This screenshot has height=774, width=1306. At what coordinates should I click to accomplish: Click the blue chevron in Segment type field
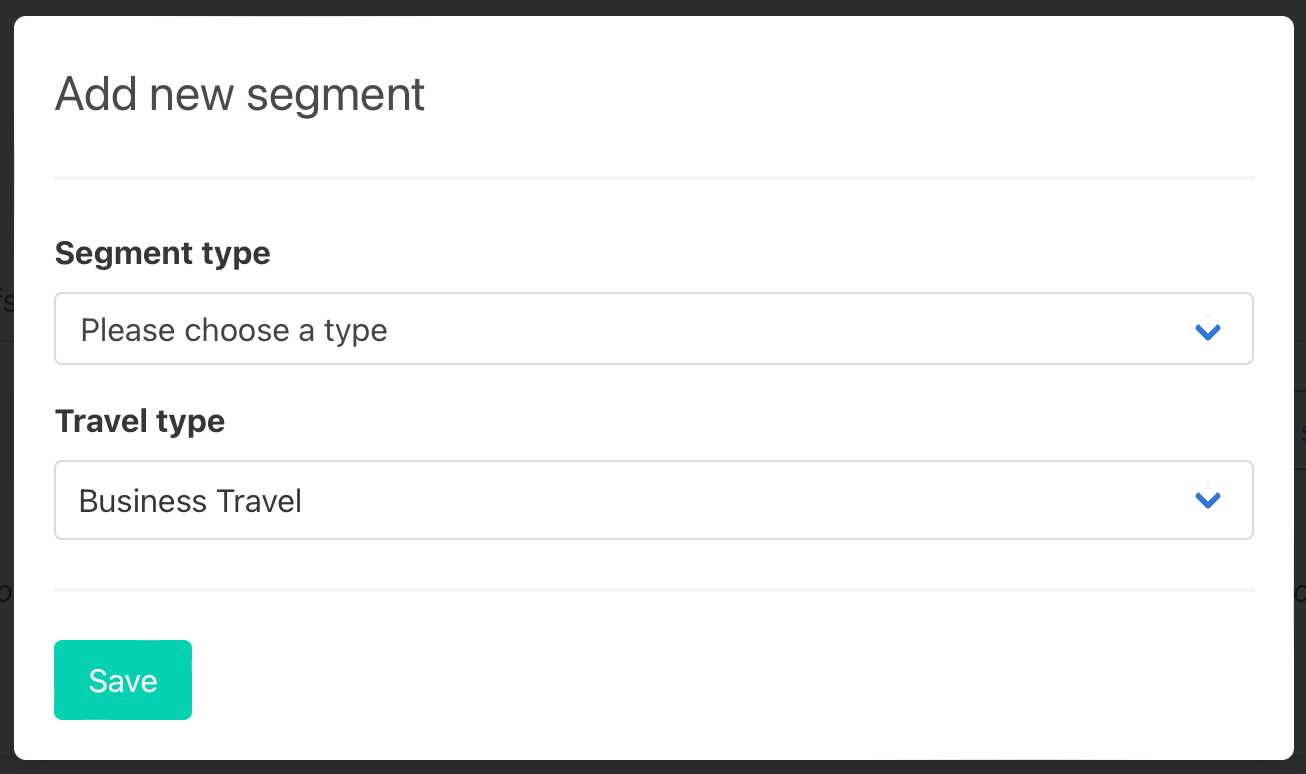tap(1208, 330)
